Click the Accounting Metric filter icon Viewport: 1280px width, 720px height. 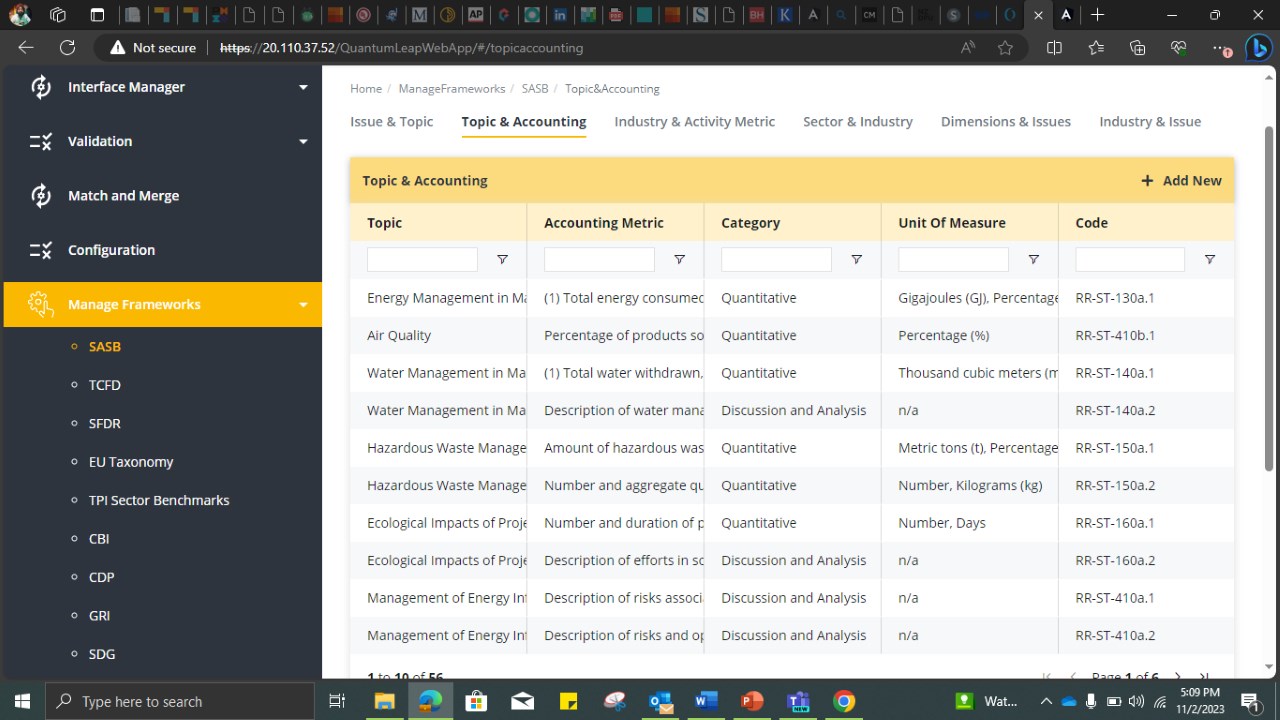point(679,260)
